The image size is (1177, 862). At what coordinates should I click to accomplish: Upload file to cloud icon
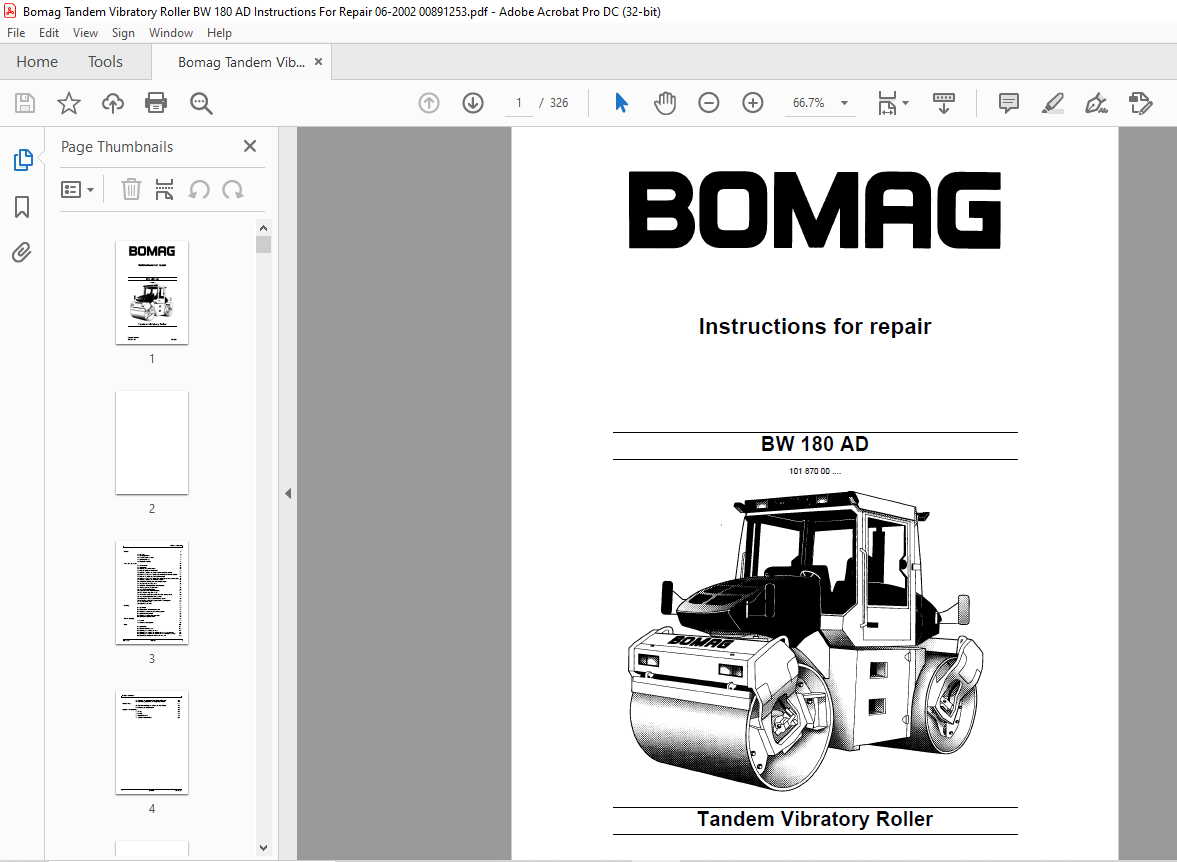[x=113, y=103]
